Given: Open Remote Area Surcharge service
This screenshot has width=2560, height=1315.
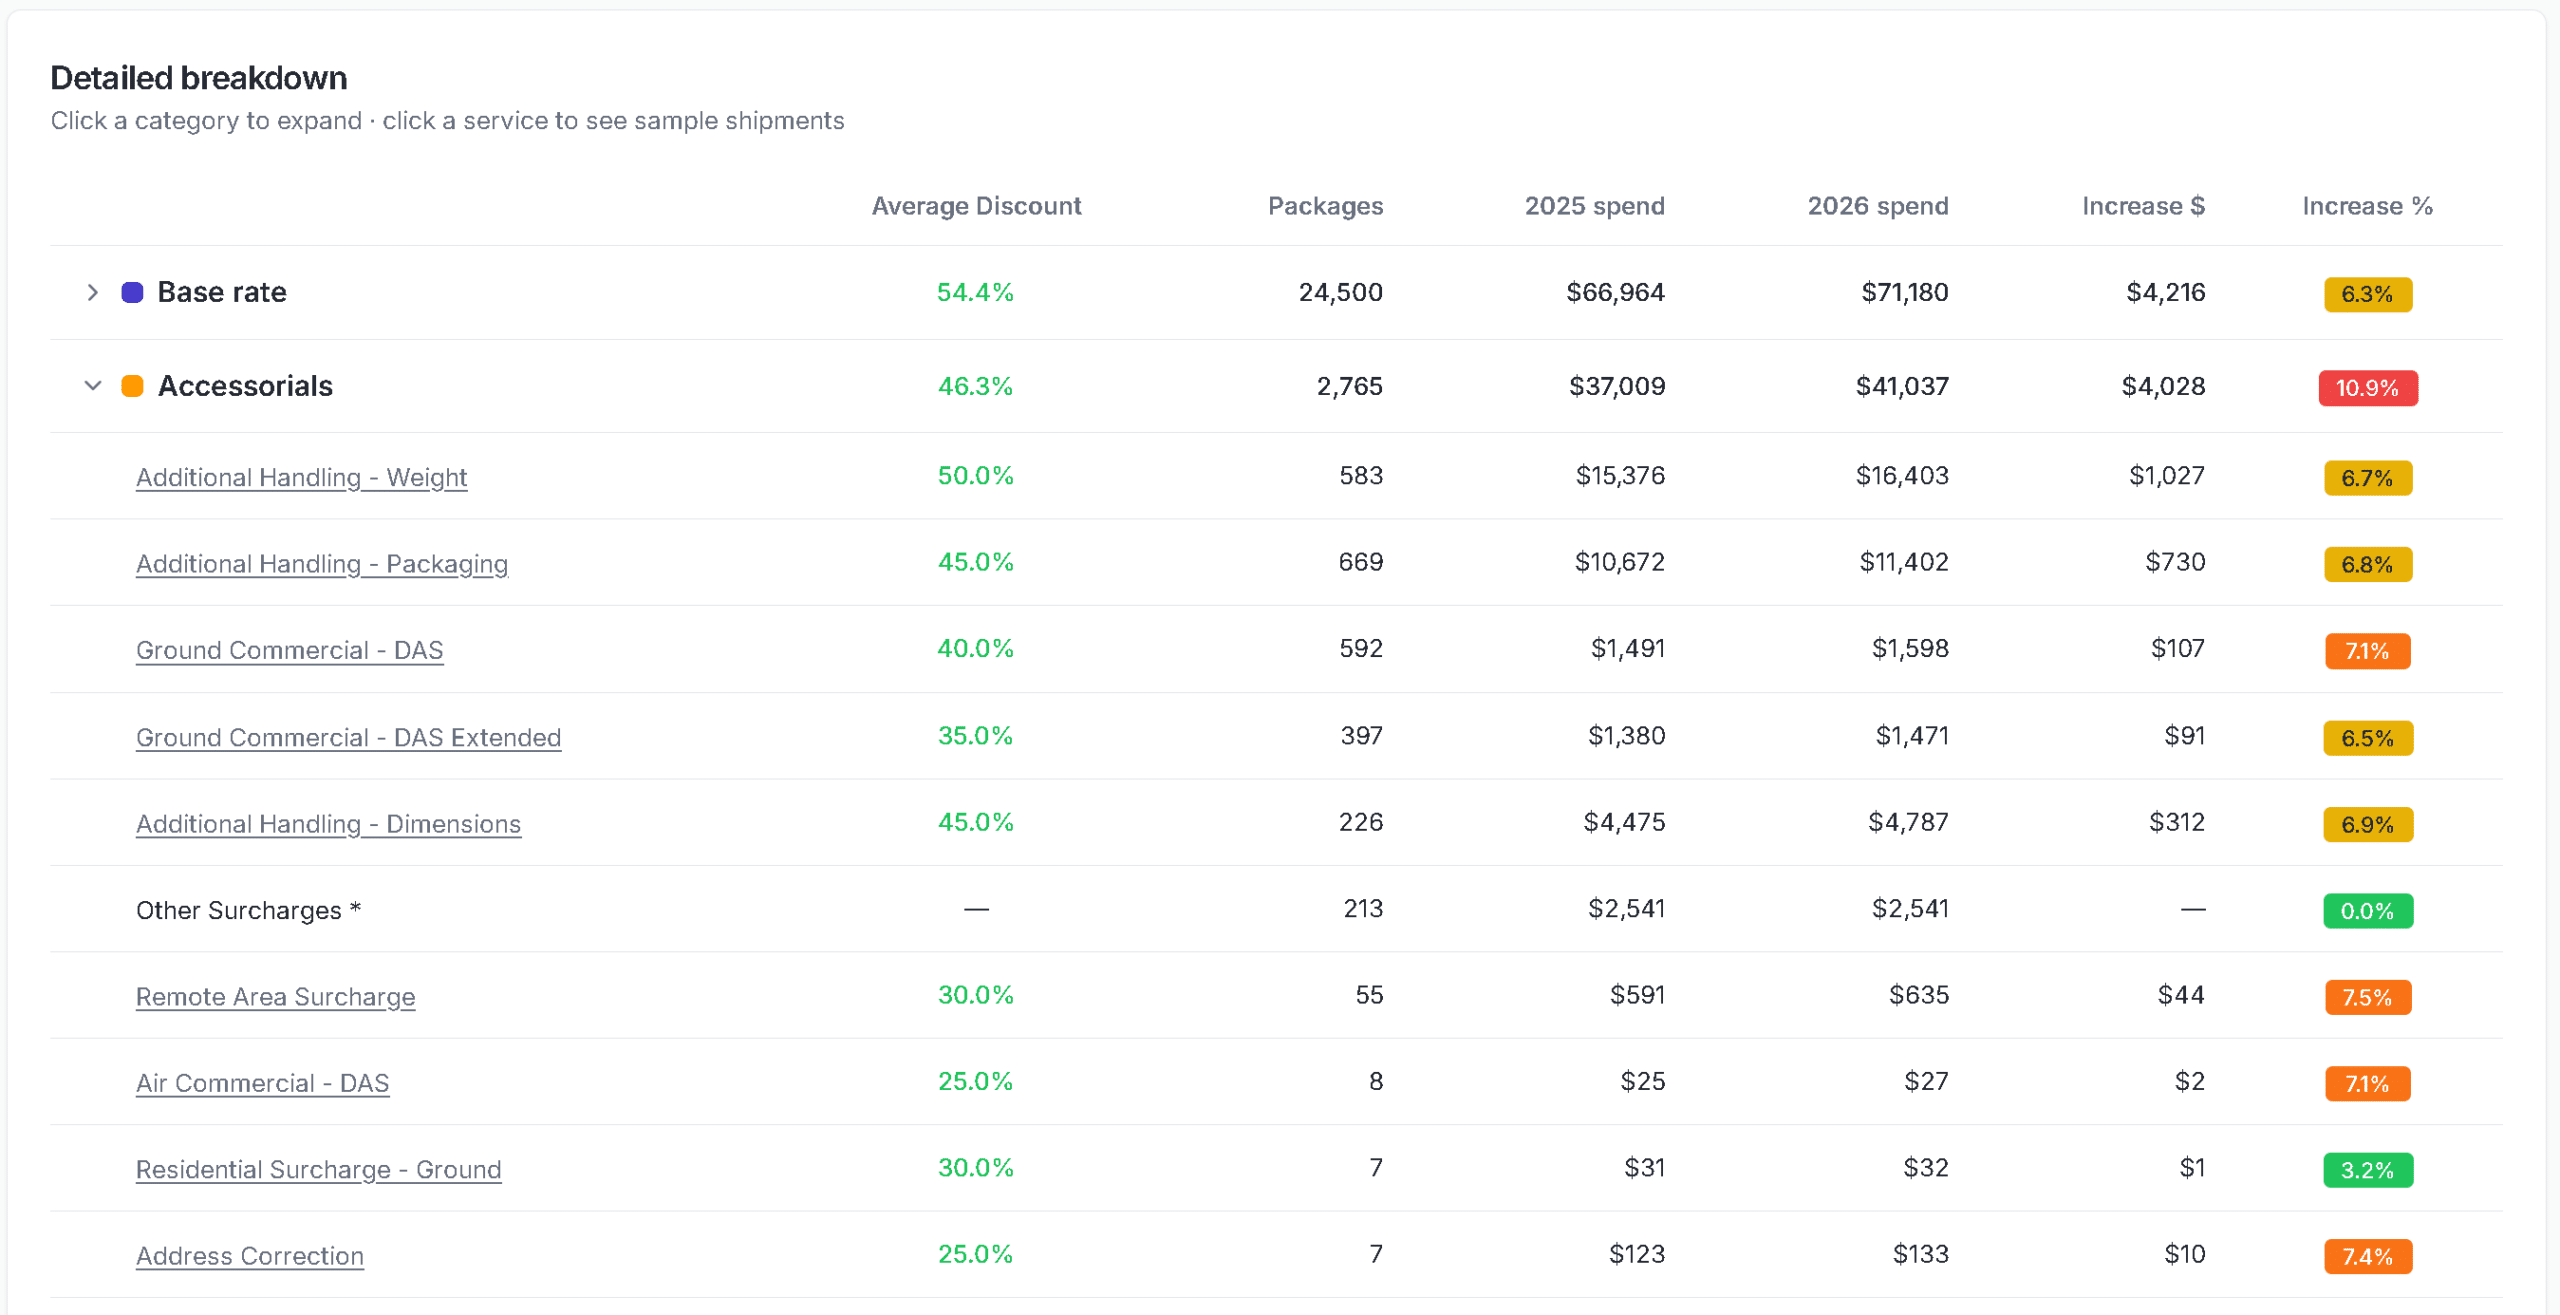Looking at the screenshot, I should click(275, 997).
